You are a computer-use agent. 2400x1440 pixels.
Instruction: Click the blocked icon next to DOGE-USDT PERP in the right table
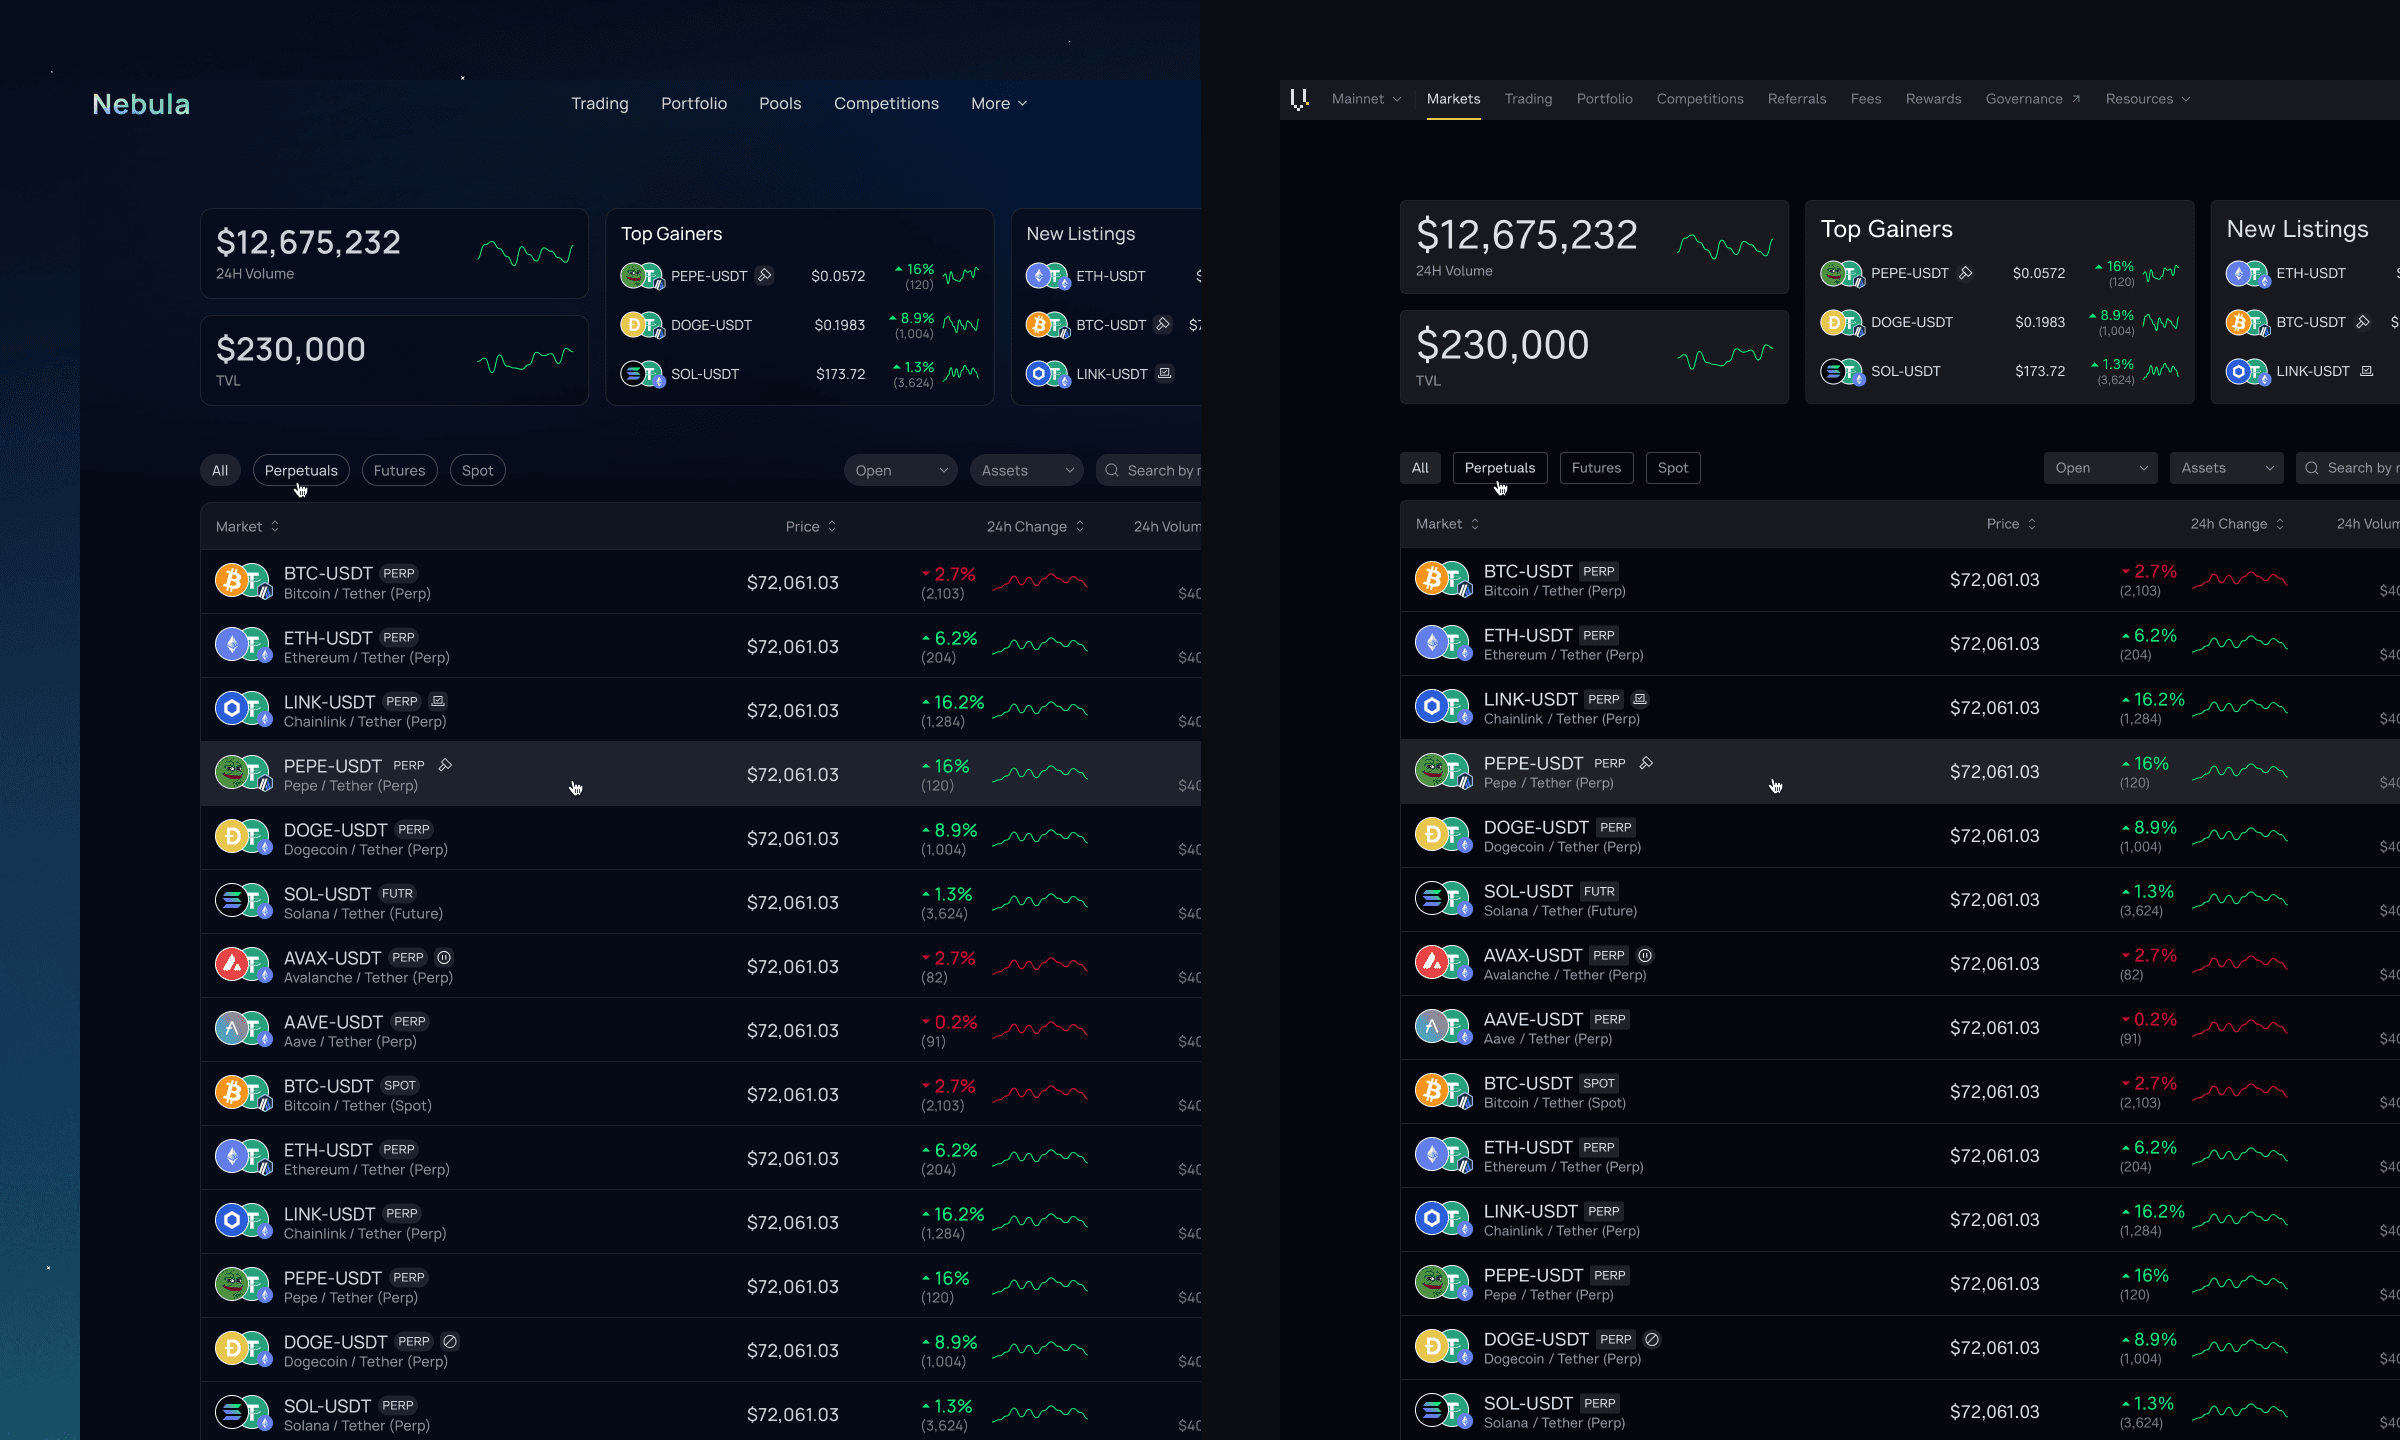click(1652, 1339)
